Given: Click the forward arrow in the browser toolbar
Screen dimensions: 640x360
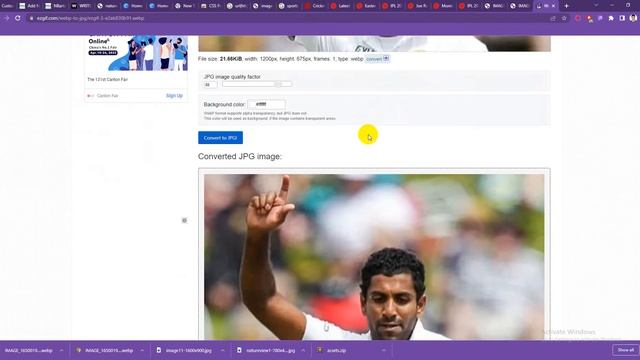Looking at the screenshot, I should tap(7, 18).
